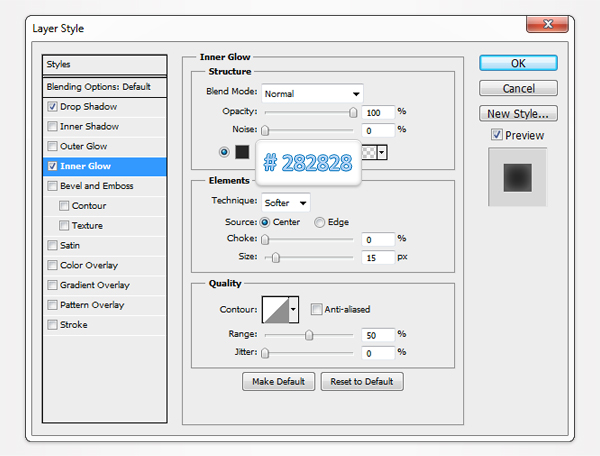600x456 pixels.
Task: Toggle the Drop Shadow checkbox
Action: point(52,107)
